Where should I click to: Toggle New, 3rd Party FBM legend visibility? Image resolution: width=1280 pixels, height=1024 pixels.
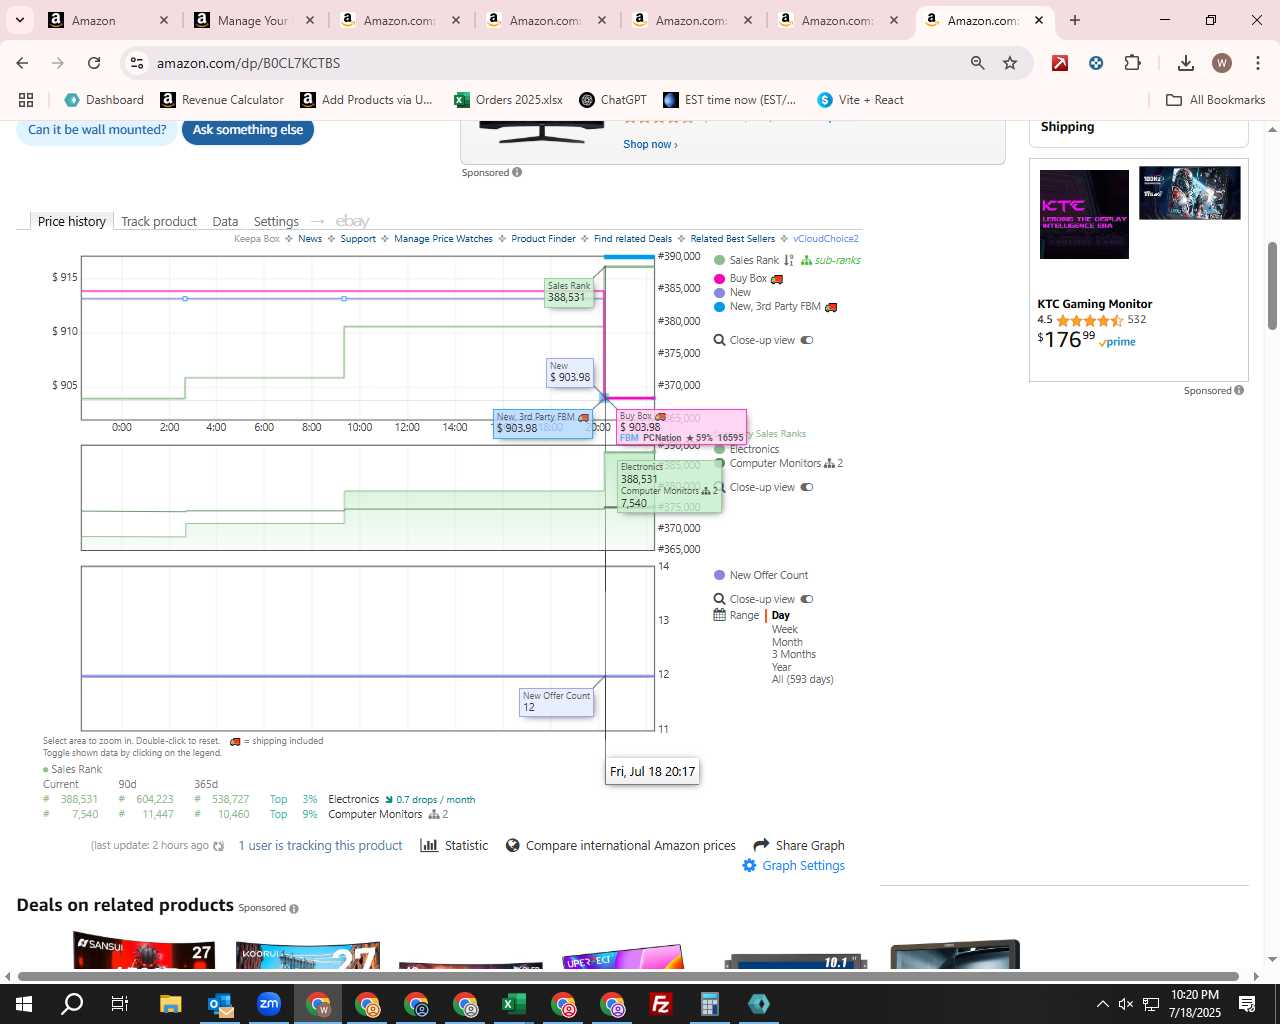775,307
